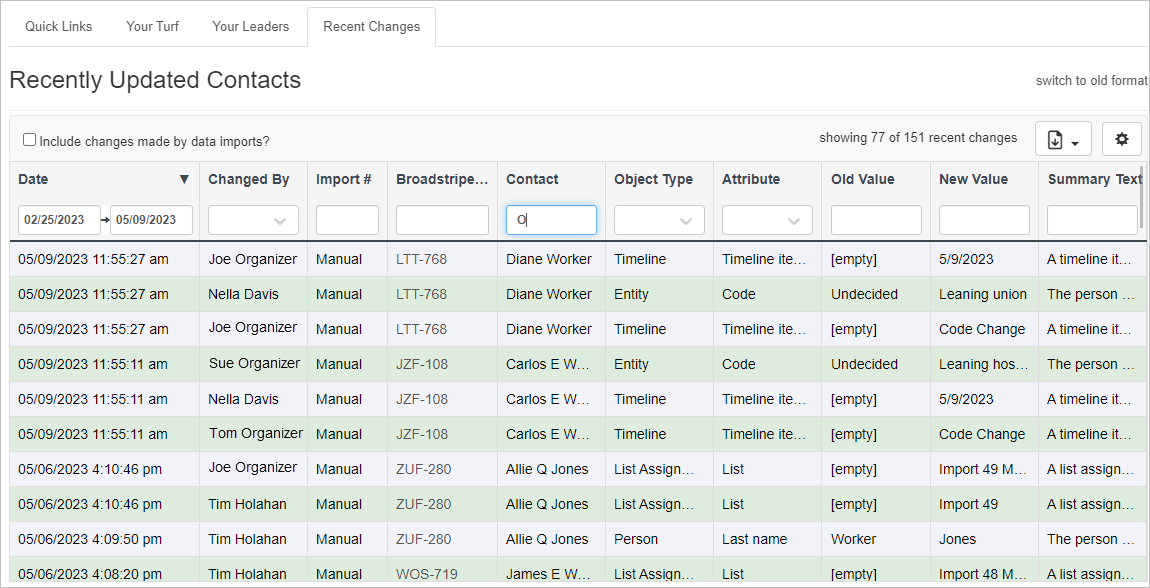The image size is (1150, 588).
Task: Click the sort triangle on the Date column
Action: tap(185, 179)
